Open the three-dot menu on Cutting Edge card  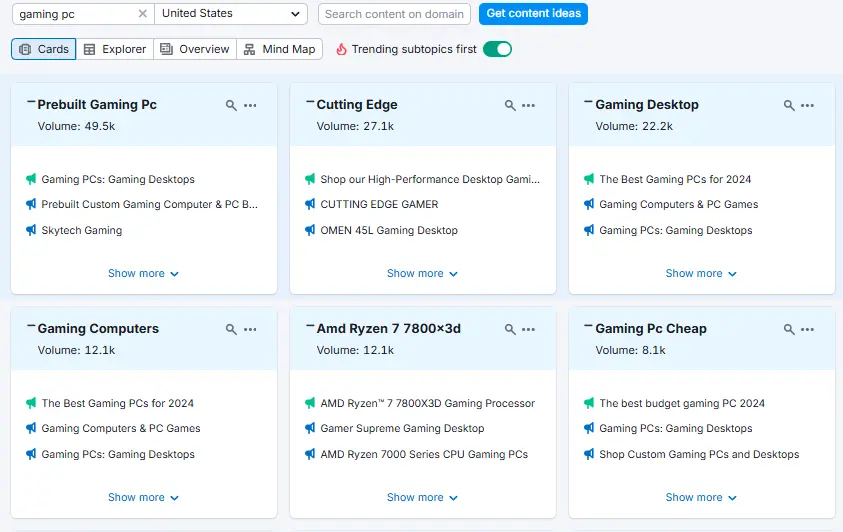tap(529, 105)
